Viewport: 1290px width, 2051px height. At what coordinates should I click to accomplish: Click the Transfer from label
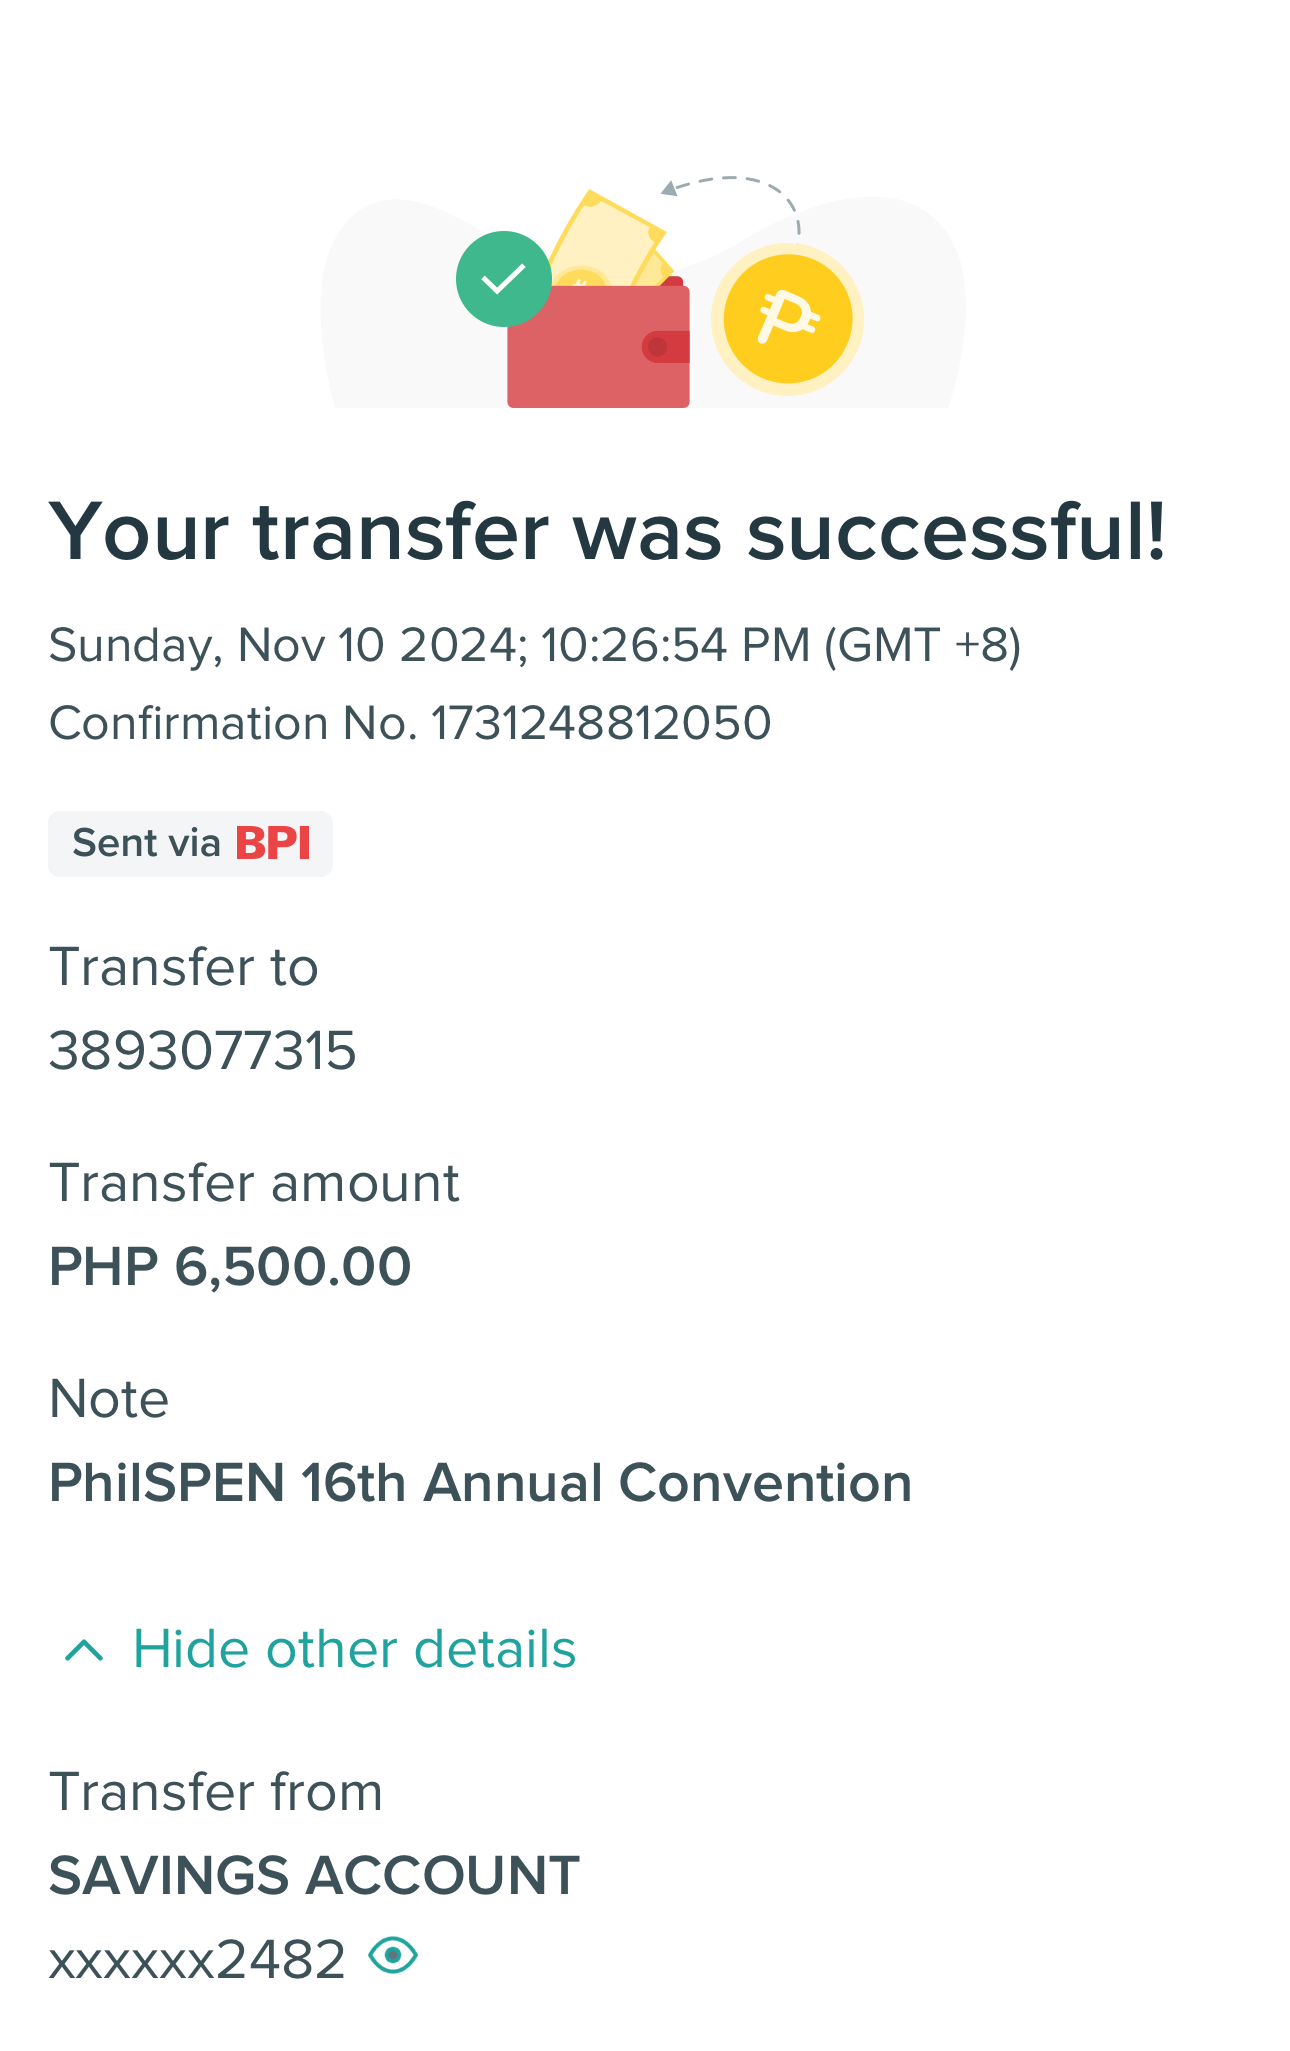pos(216,1791)
